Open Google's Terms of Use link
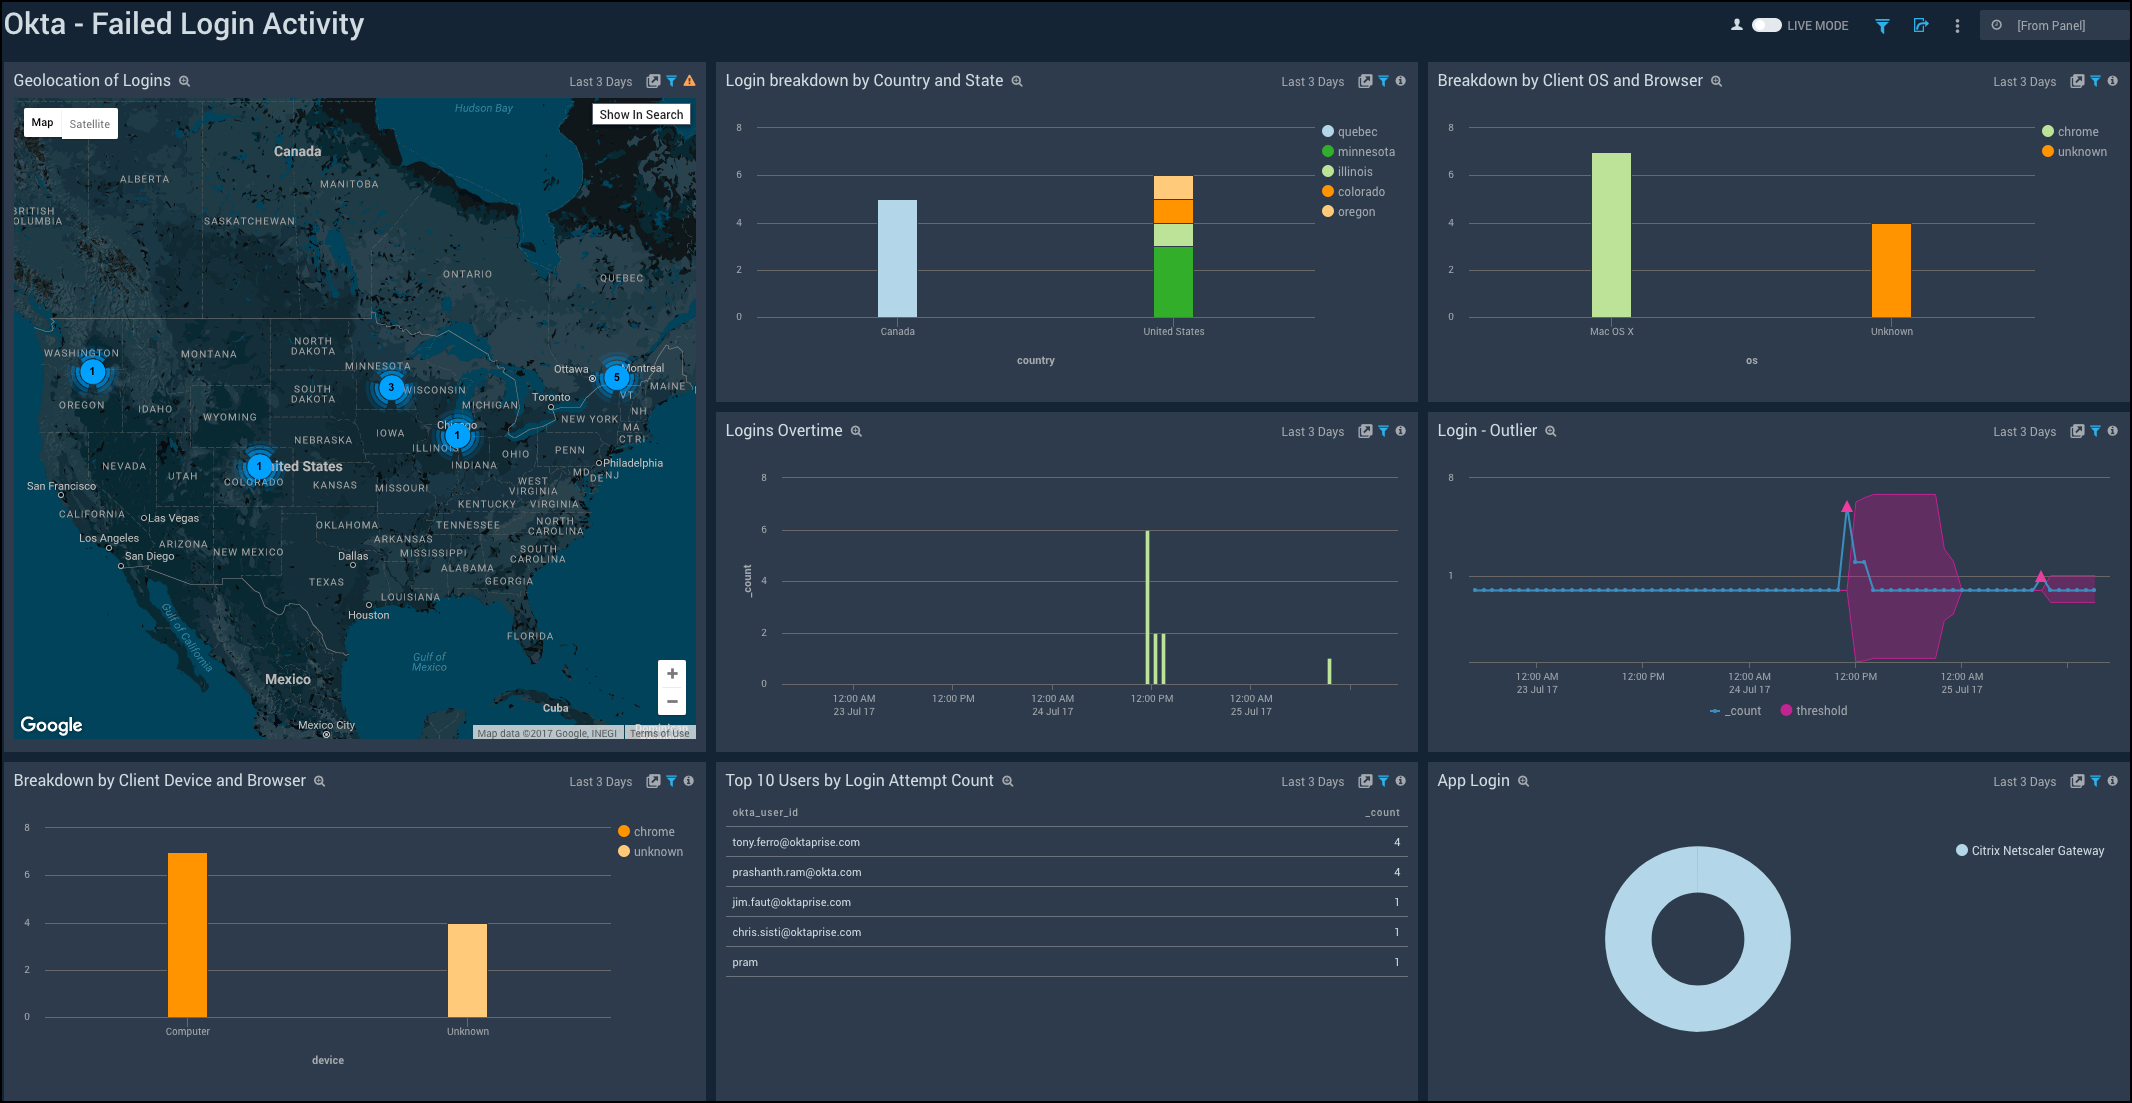The width and height of the screenshot is (2132, 1103). click(x=660, y=732)
